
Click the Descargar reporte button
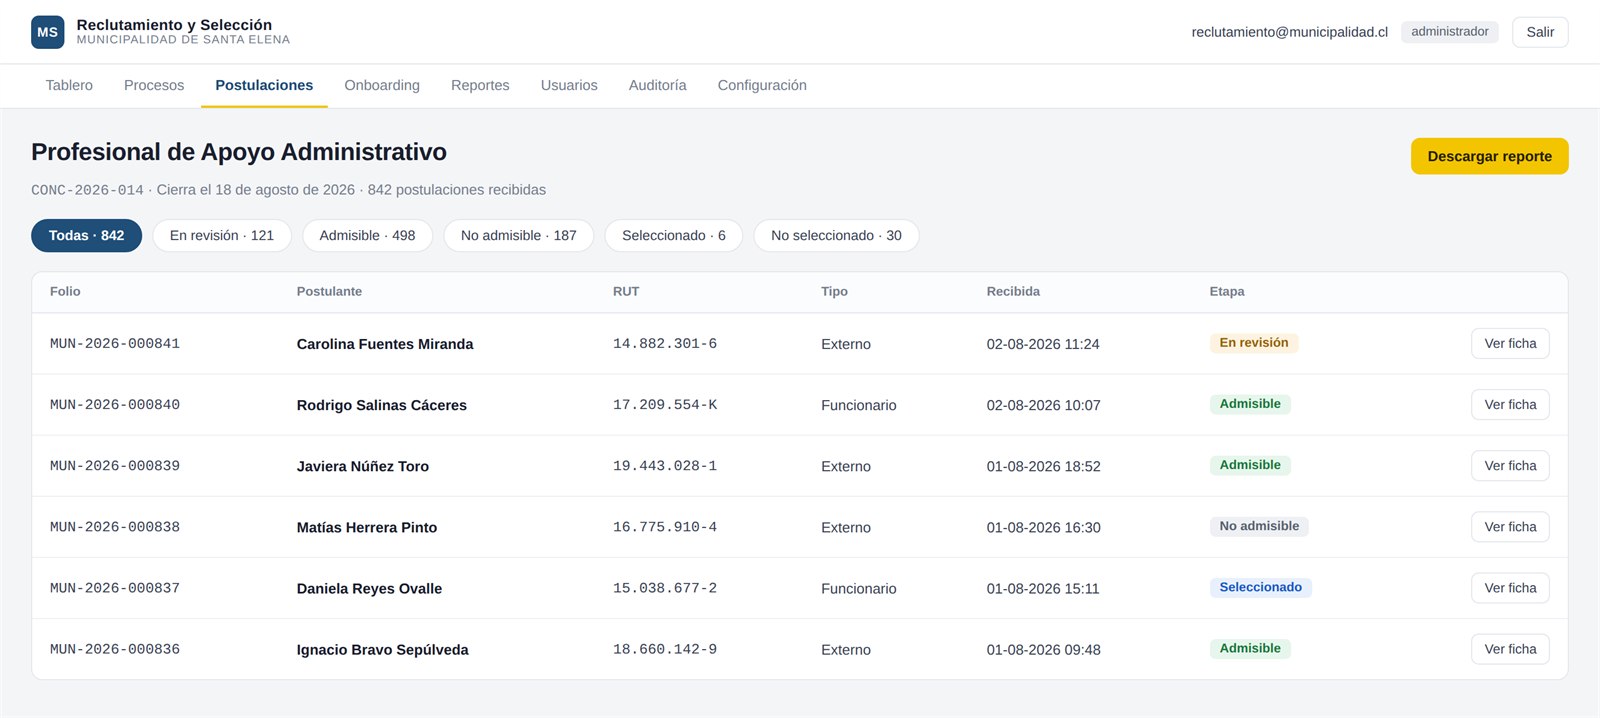[1489, 156]
